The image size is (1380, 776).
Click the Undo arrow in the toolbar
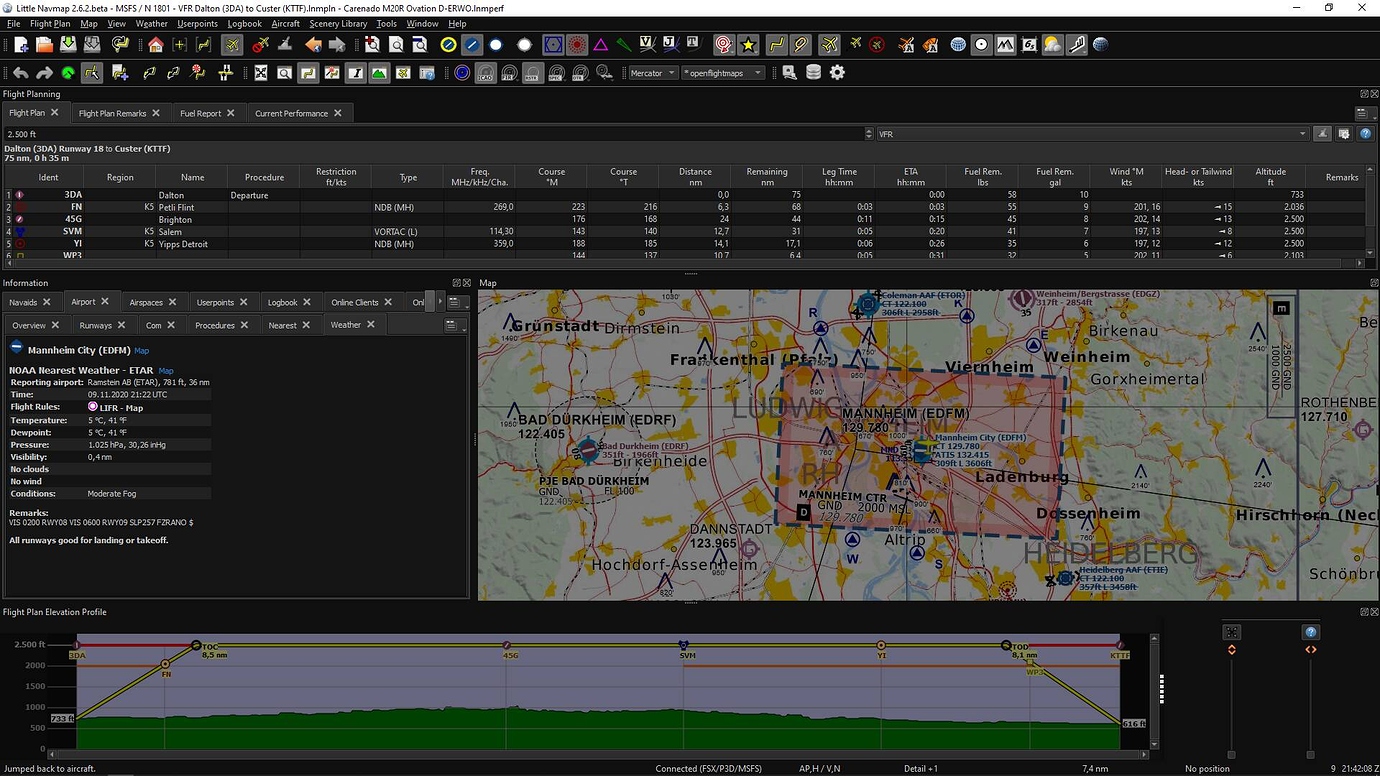(20, 72)
